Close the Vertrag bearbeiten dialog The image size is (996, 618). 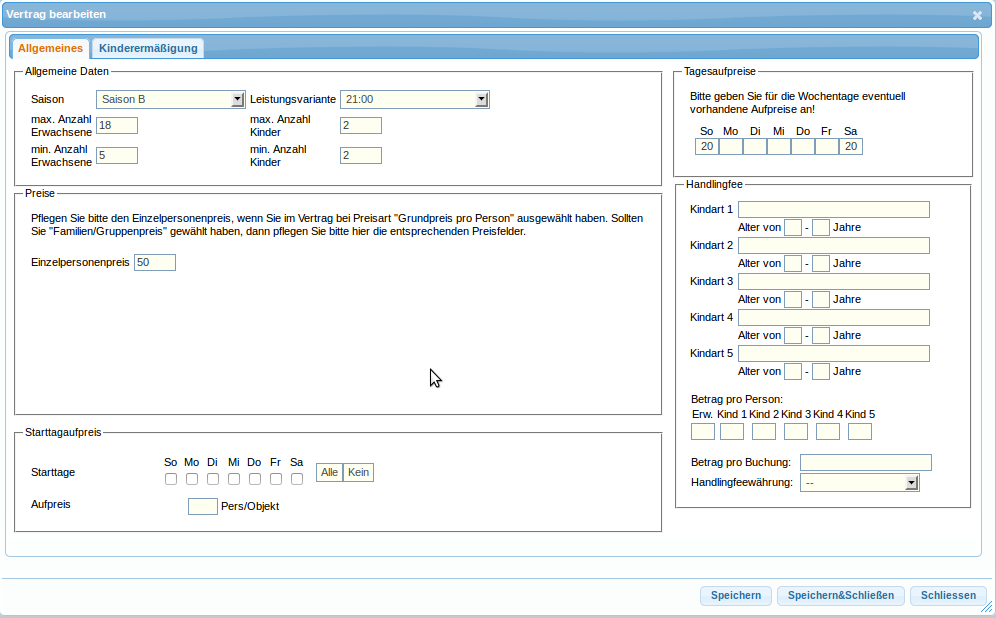pos(977,15)
